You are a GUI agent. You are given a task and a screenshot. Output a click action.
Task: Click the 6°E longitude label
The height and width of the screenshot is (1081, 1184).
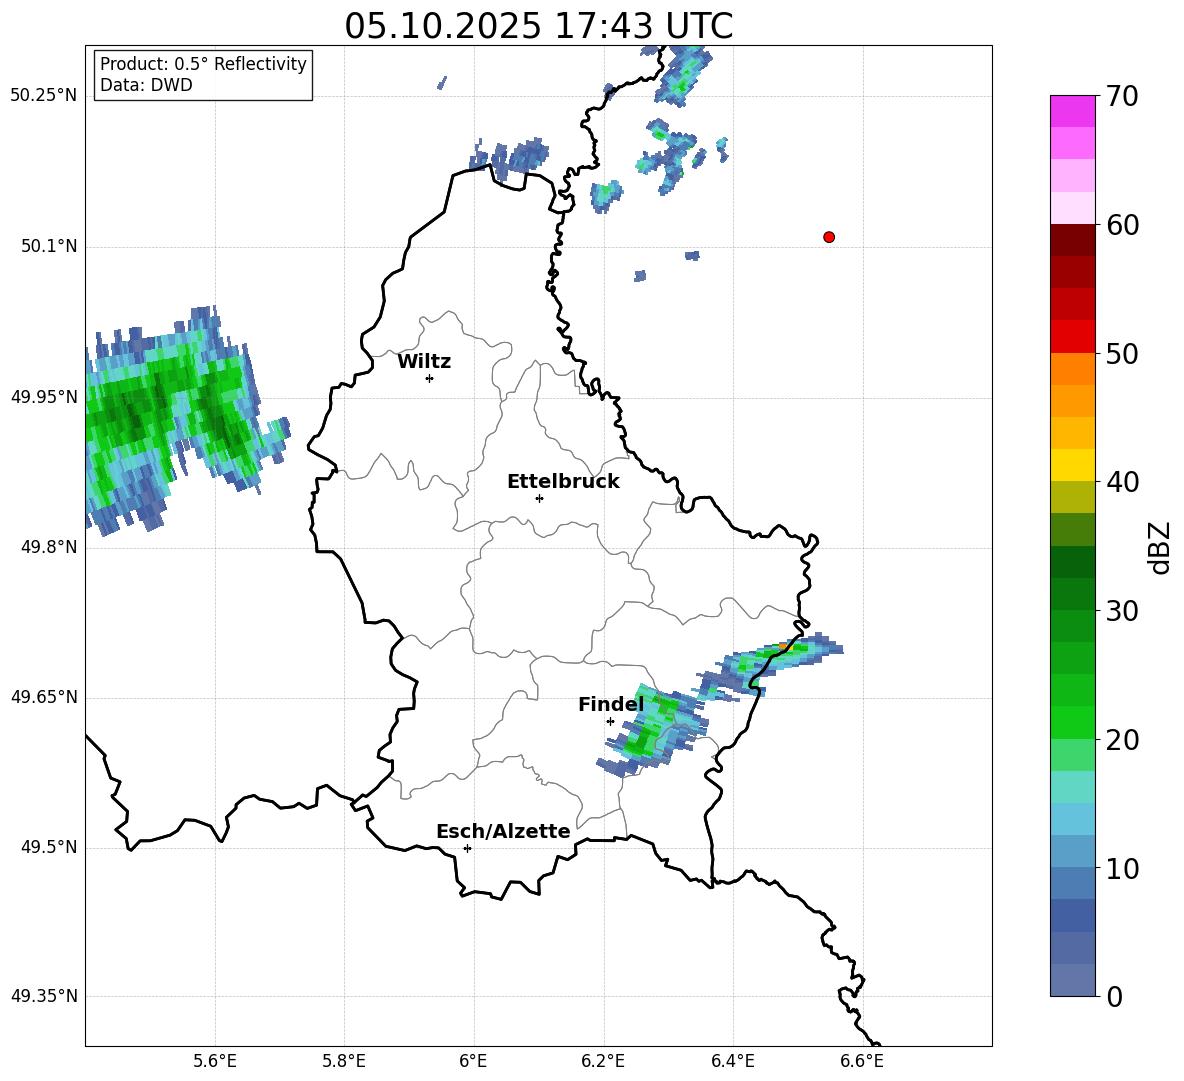[x=473, y=1061]
